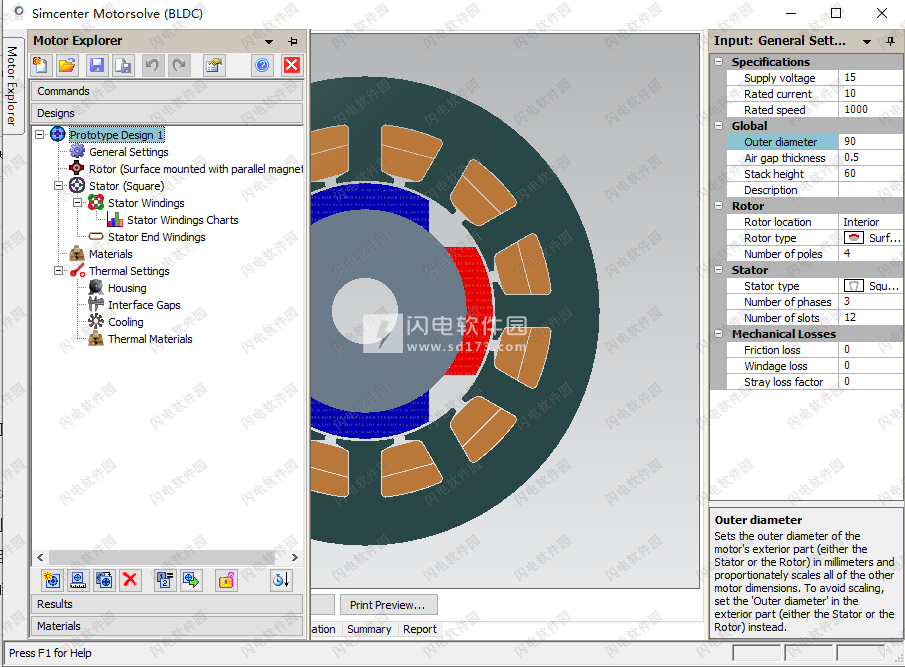Collapse the Specifications property group
The height and width of the screenshot is (667, 905).
pyautogui.click(x=719, y=61)
